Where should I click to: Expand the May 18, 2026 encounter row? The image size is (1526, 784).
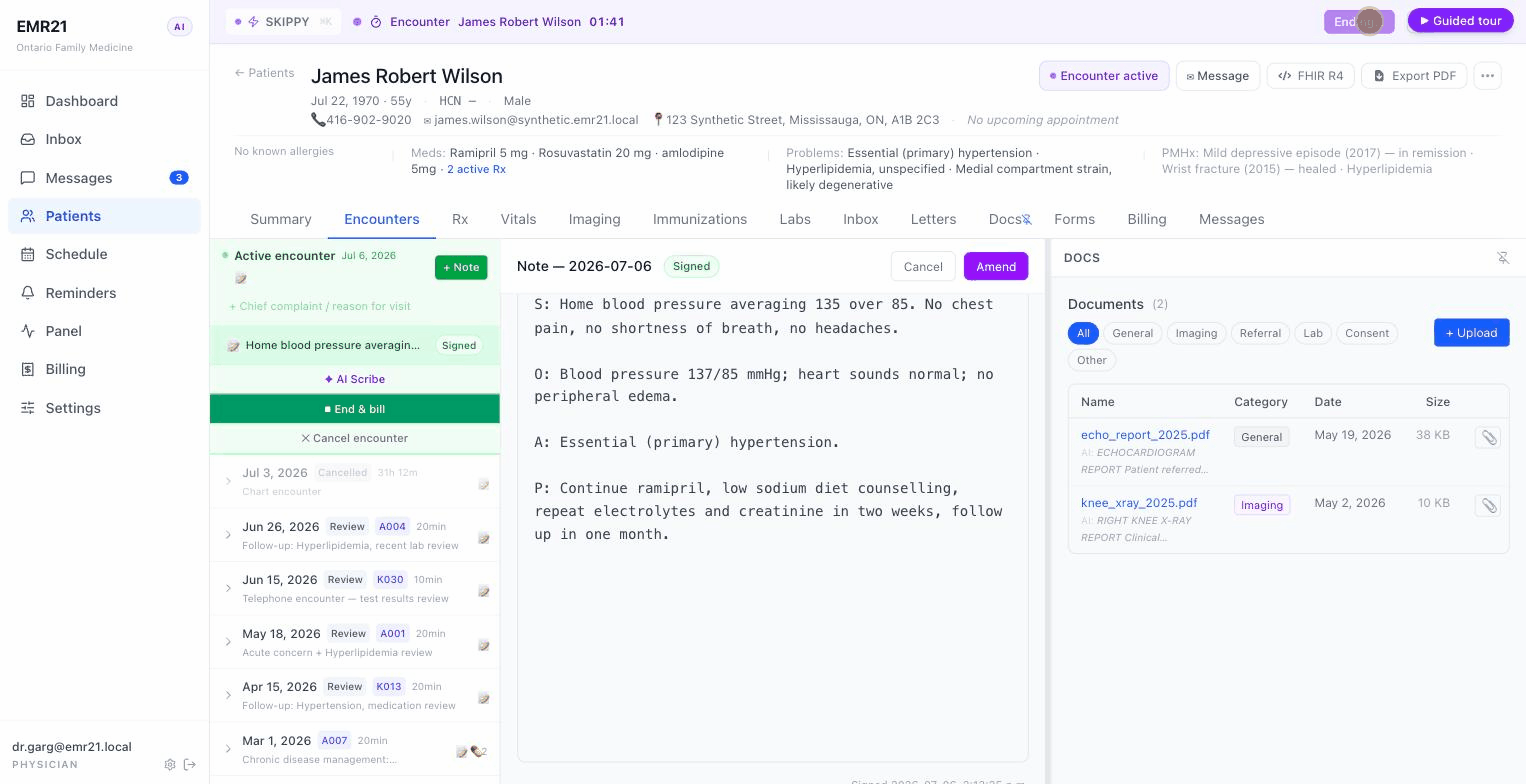(x=229, y=642)
